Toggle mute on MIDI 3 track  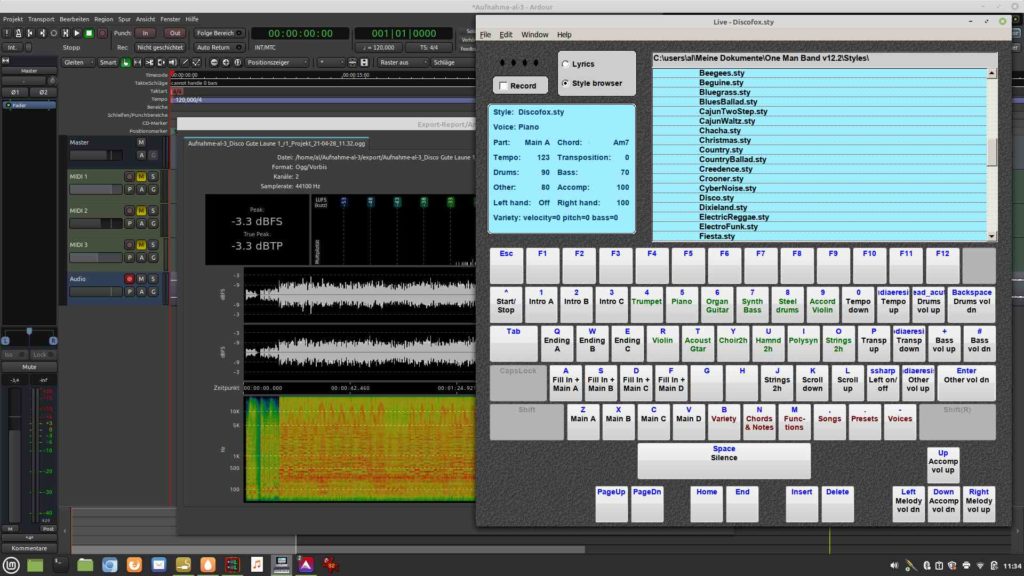point(141,245)
